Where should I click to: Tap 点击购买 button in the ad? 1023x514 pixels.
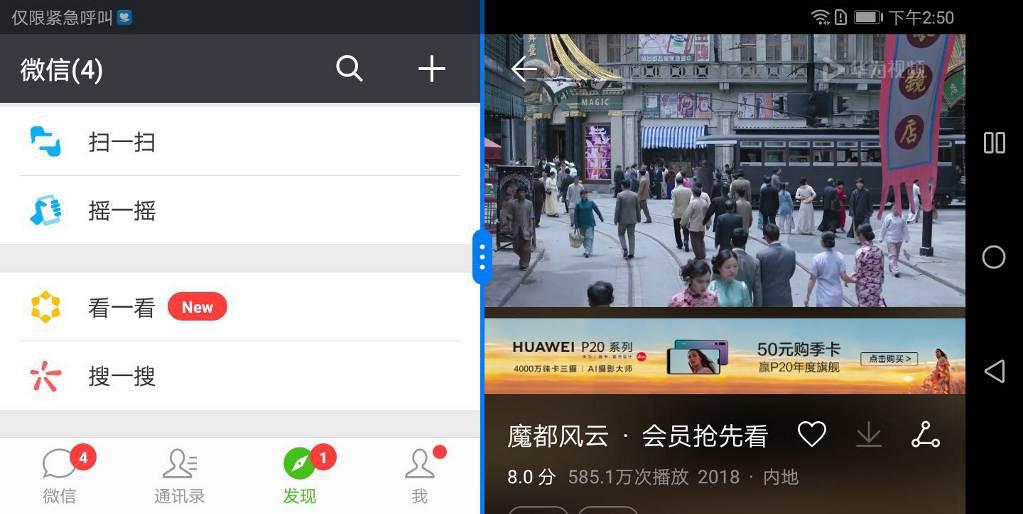pyautogui.click(x=889, y=359)
